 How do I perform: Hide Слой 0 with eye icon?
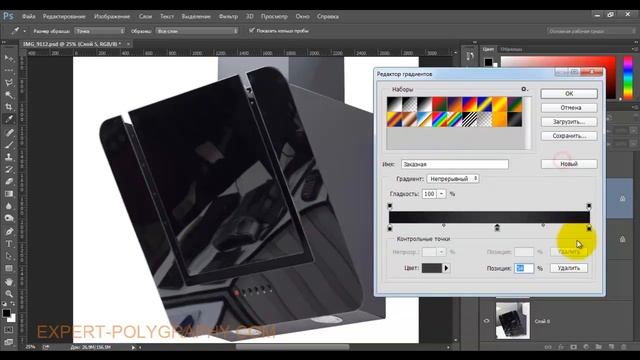(486, 321)
